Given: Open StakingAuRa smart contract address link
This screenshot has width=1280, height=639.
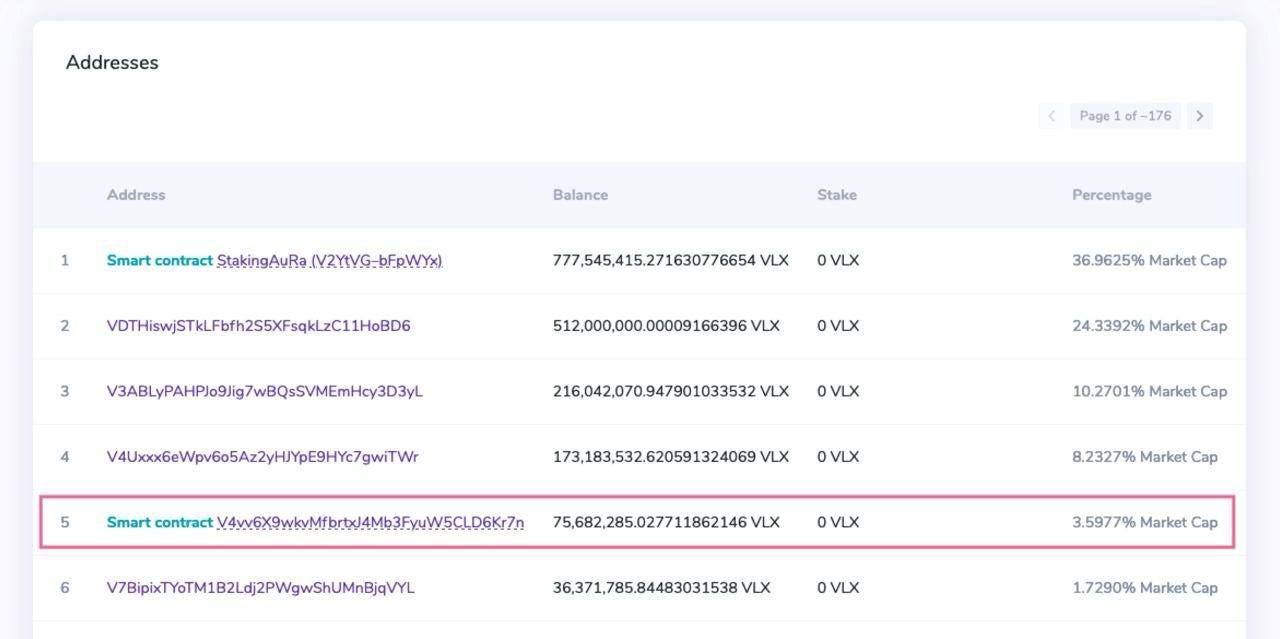Looking at the screenshot, I should point(329,261).
